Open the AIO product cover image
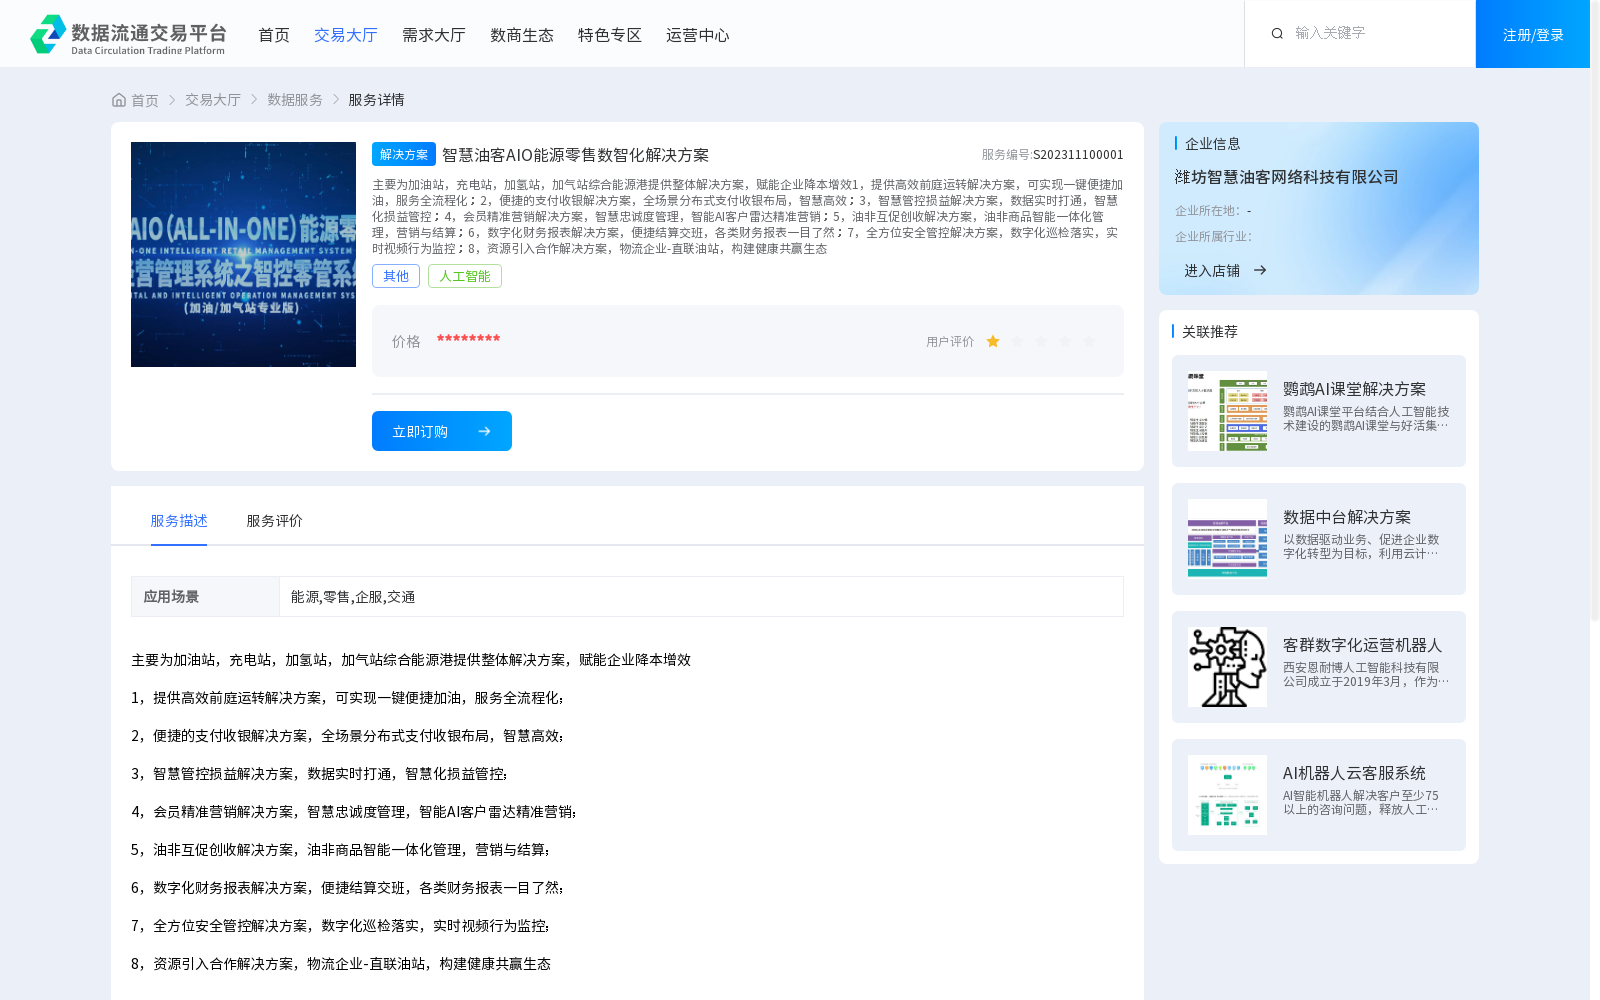Viewport: 1600px width, 1000px height. click(x=243, y=254)
